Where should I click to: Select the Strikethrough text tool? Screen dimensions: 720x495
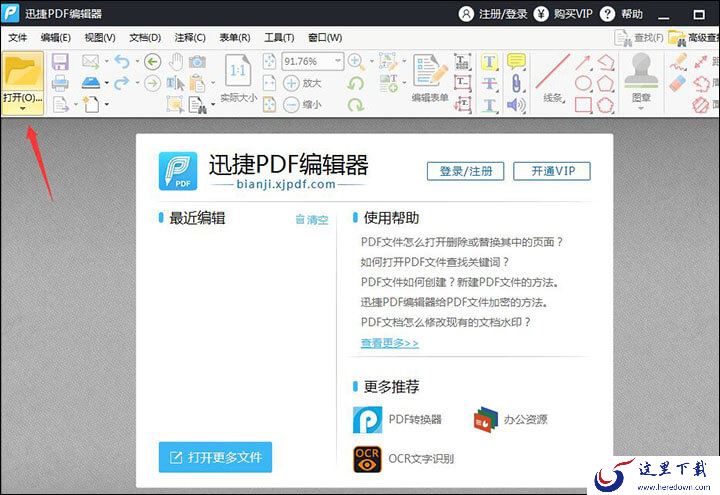pos(489,84)
